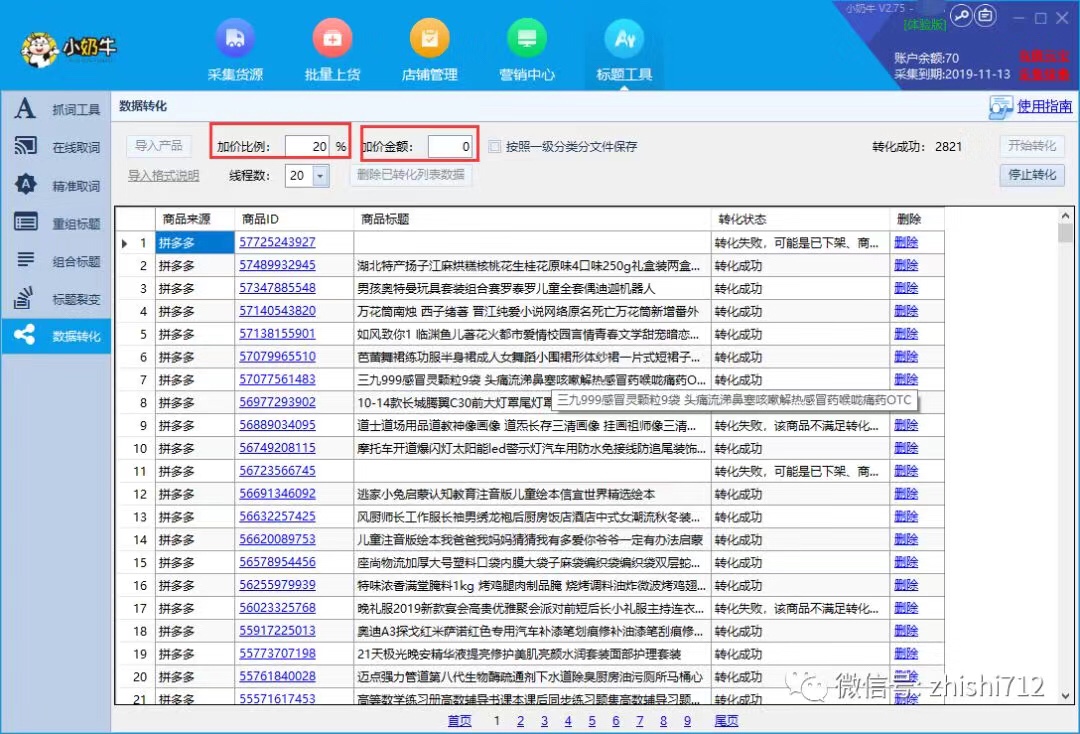1080x734 pixels.
Task: Select row 9 status 转化失败 cell
Action: click(800, 426)
